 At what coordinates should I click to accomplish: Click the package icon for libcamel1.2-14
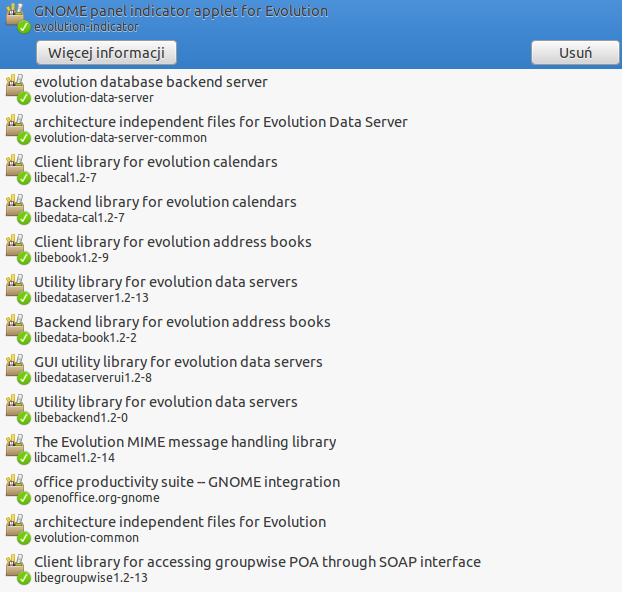[18, 449]
